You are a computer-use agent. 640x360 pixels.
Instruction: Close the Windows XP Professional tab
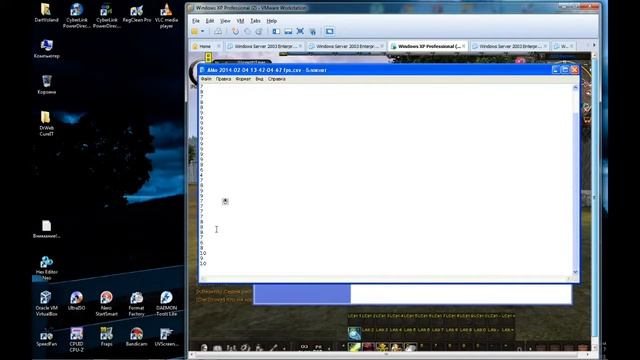click(464, 46)
